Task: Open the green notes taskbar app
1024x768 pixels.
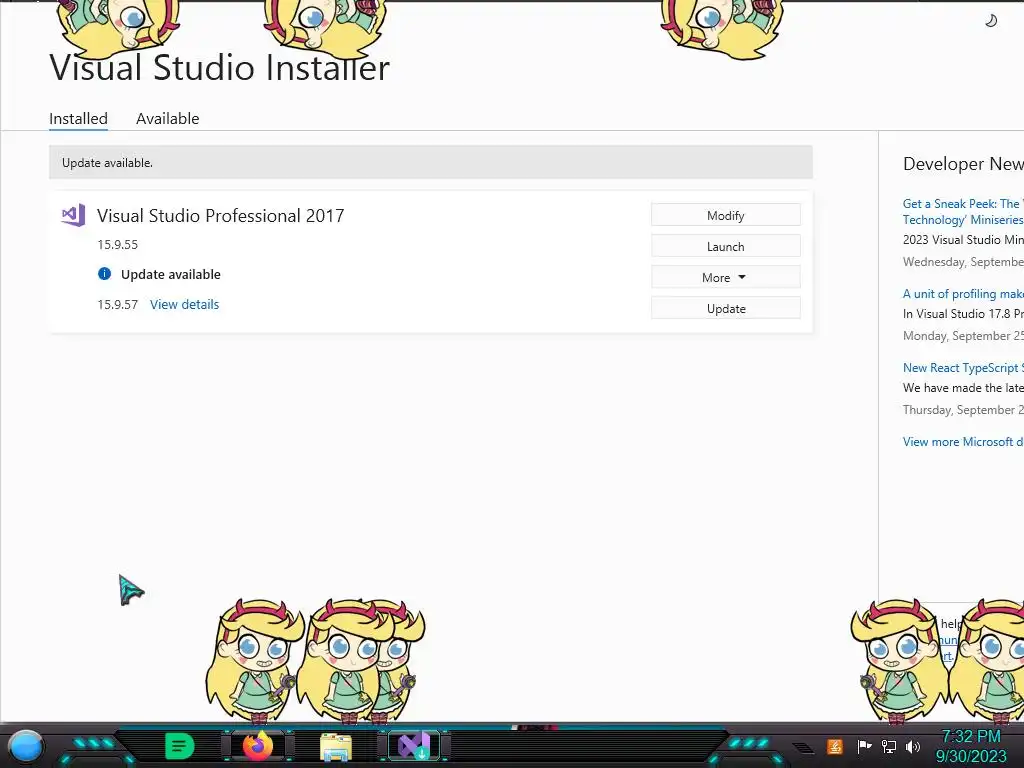Action: coord(180,746)
